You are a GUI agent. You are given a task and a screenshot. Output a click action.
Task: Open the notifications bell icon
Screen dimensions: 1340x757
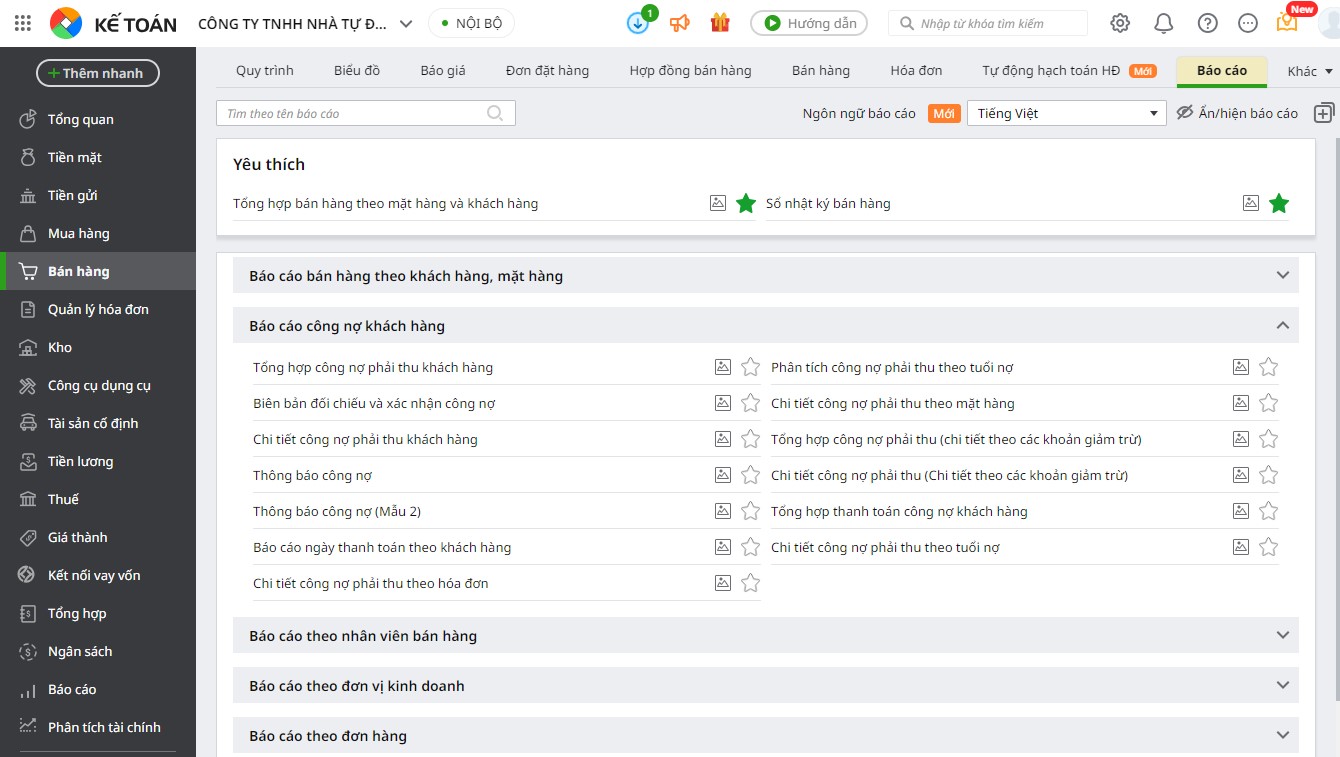pyautogui.click(x=1164, y=23)
